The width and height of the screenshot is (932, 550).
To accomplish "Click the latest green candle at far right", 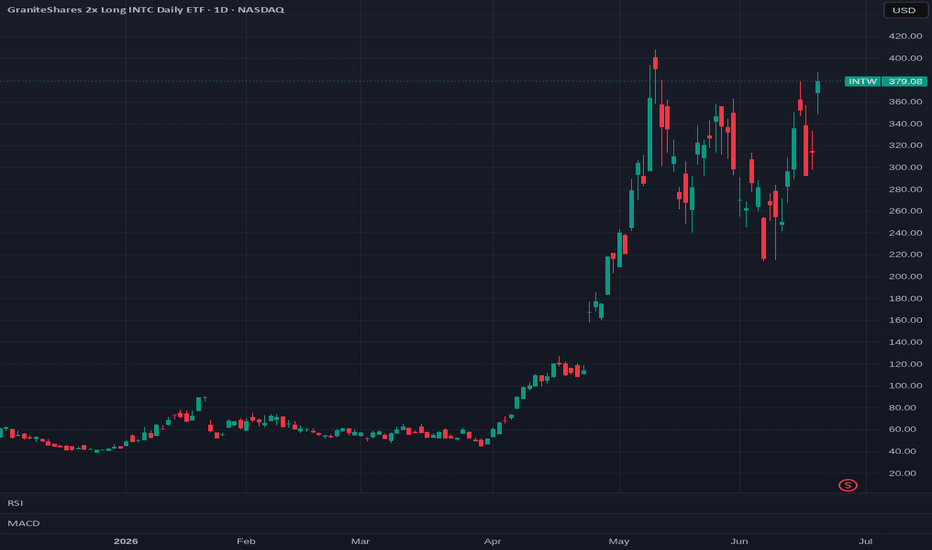I will [817, 87].
